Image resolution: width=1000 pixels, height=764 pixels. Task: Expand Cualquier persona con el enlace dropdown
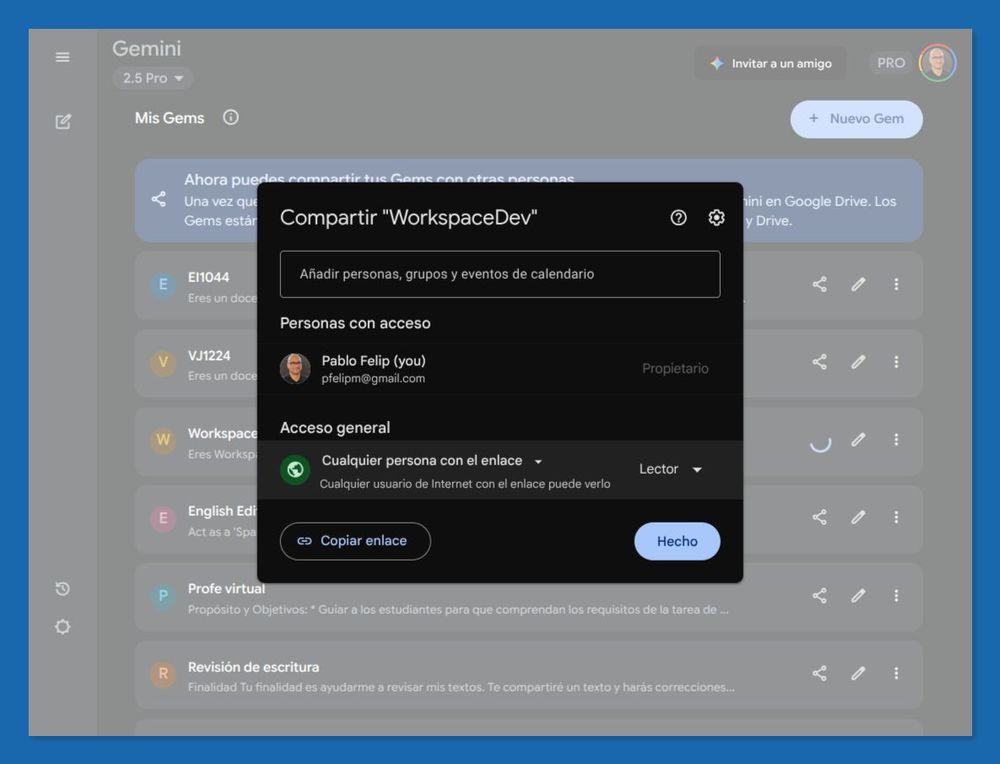pyautogui.click(x=432, y=460)
